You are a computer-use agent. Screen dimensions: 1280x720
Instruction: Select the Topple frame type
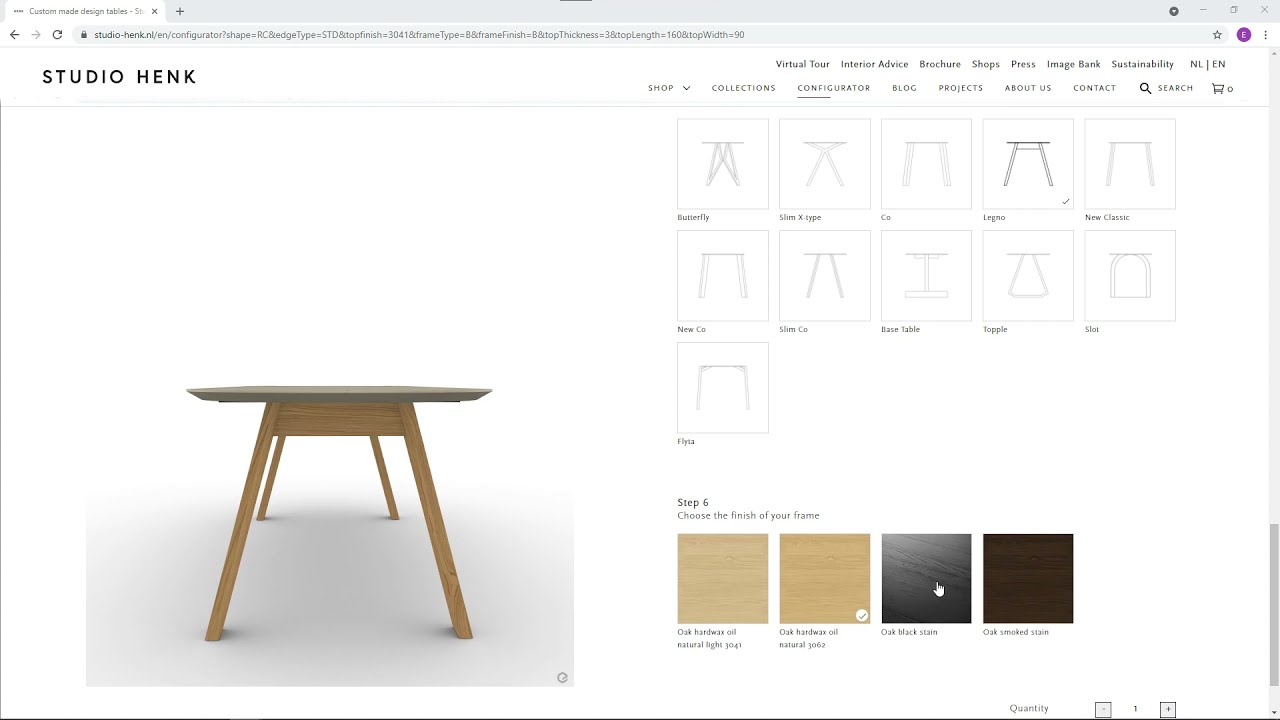tap(1028, 276)
